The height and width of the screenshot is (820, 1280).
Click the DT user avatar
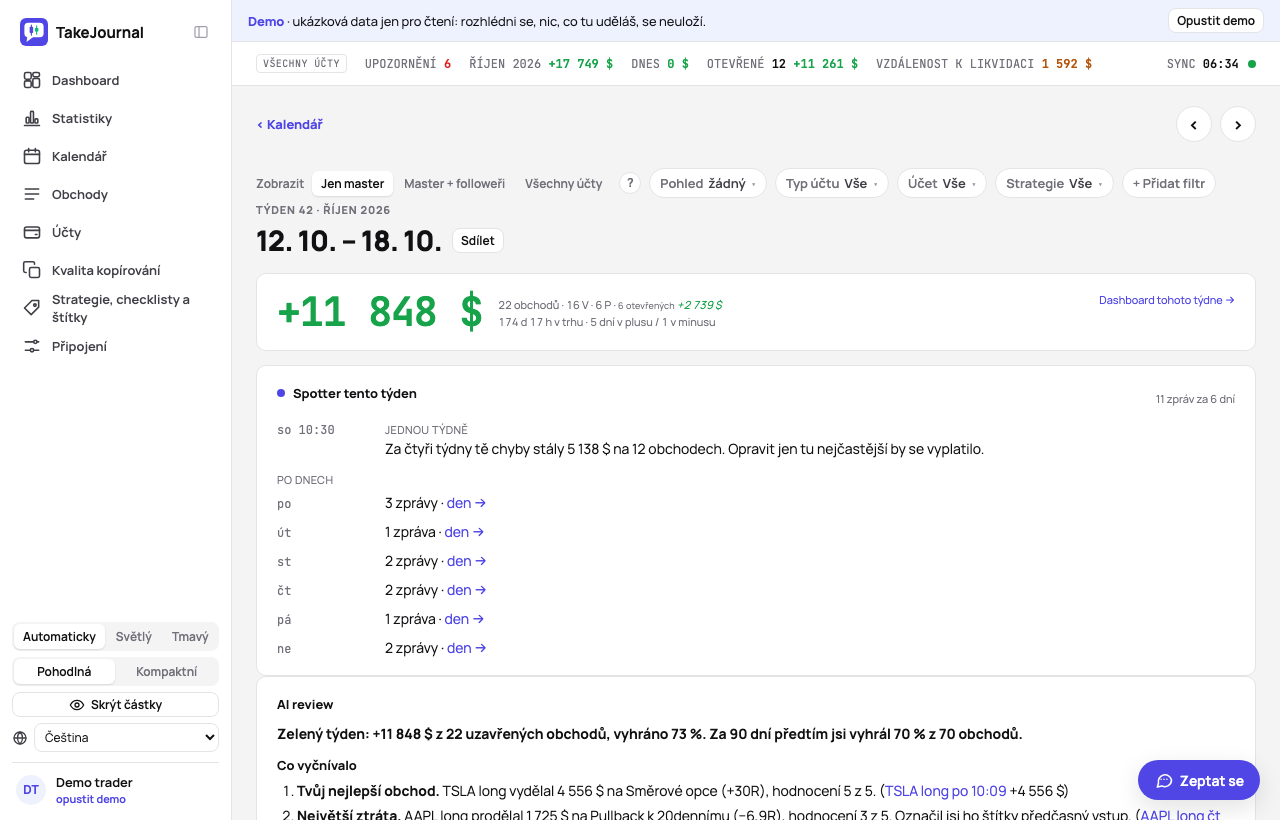tap(31, 789)
